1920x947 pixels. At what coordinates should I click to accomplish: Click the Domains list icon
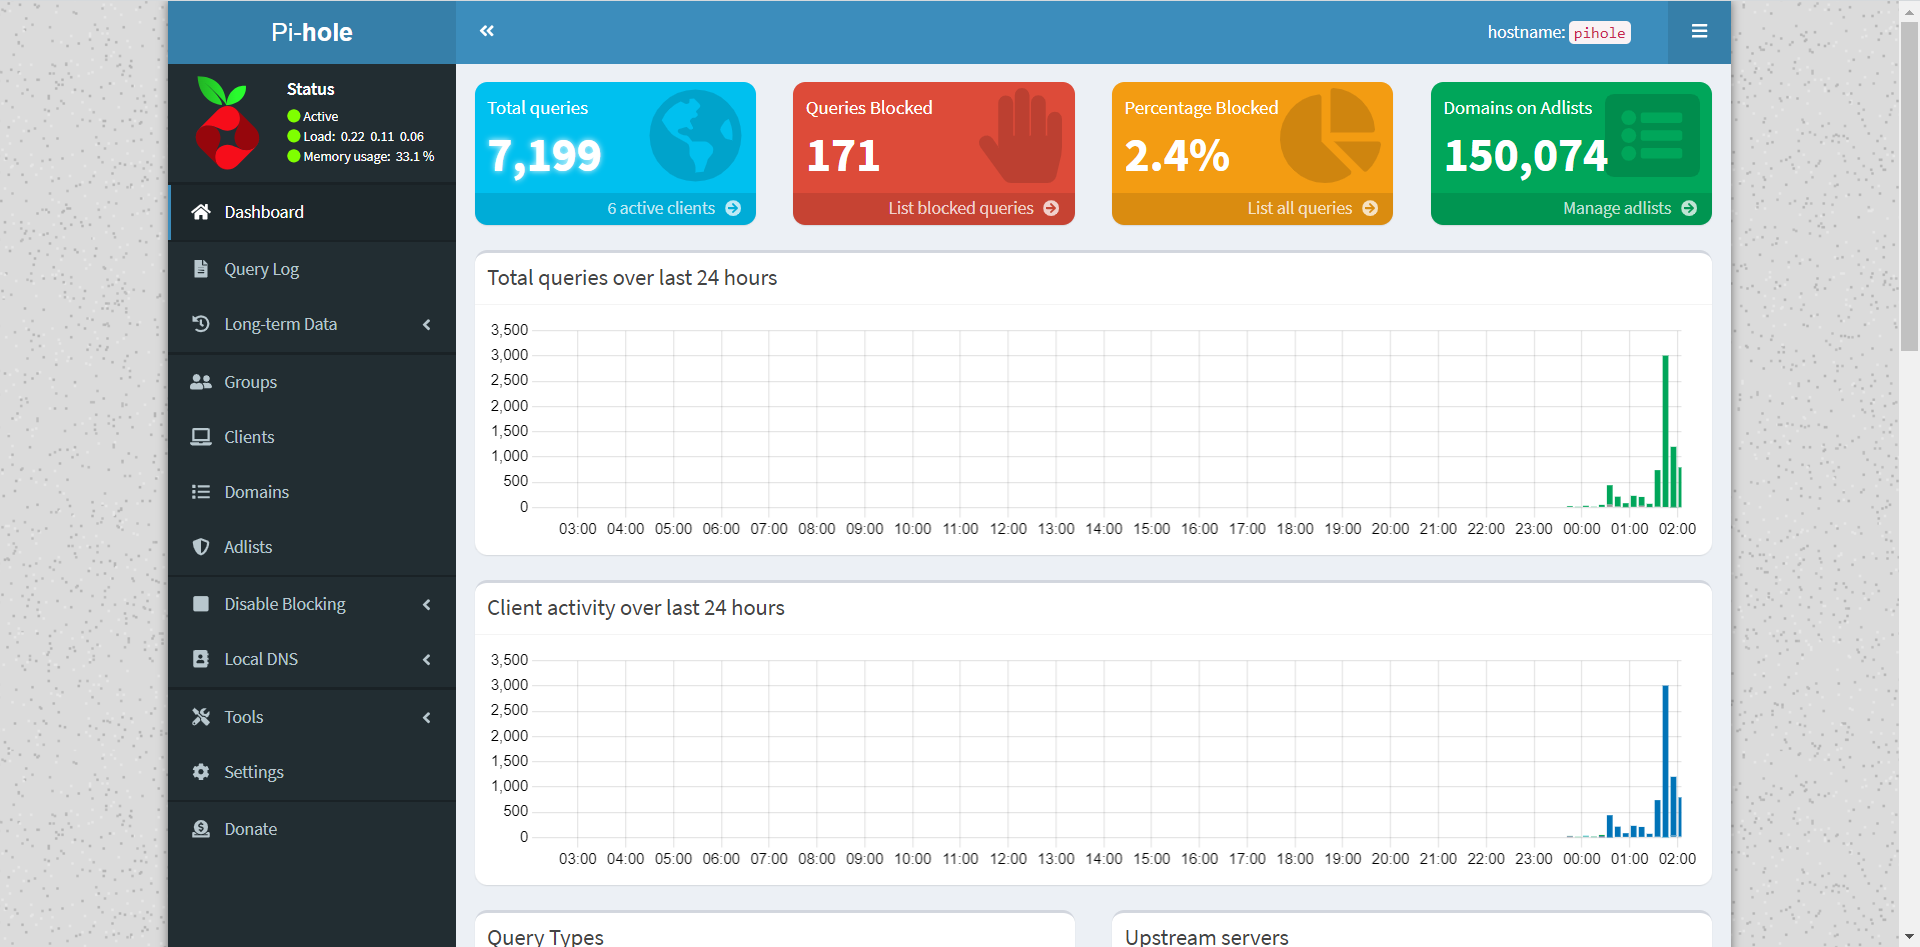(201, 492)
